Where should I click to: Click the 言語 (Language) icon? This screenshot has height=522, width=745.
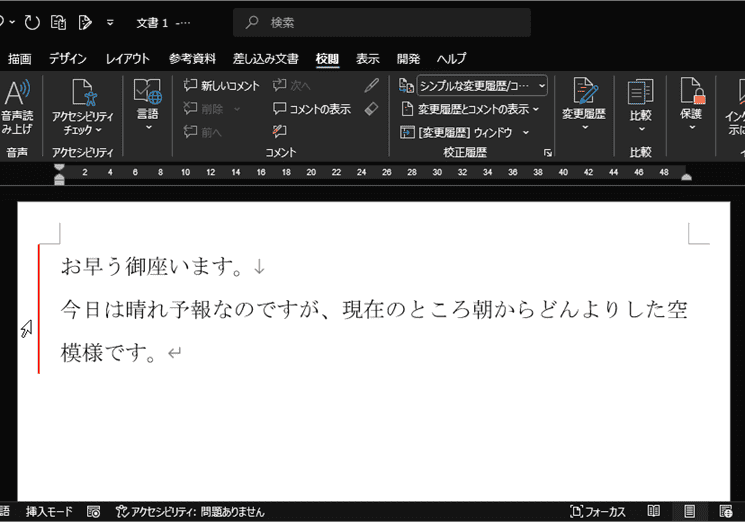(x=148, y=95)
